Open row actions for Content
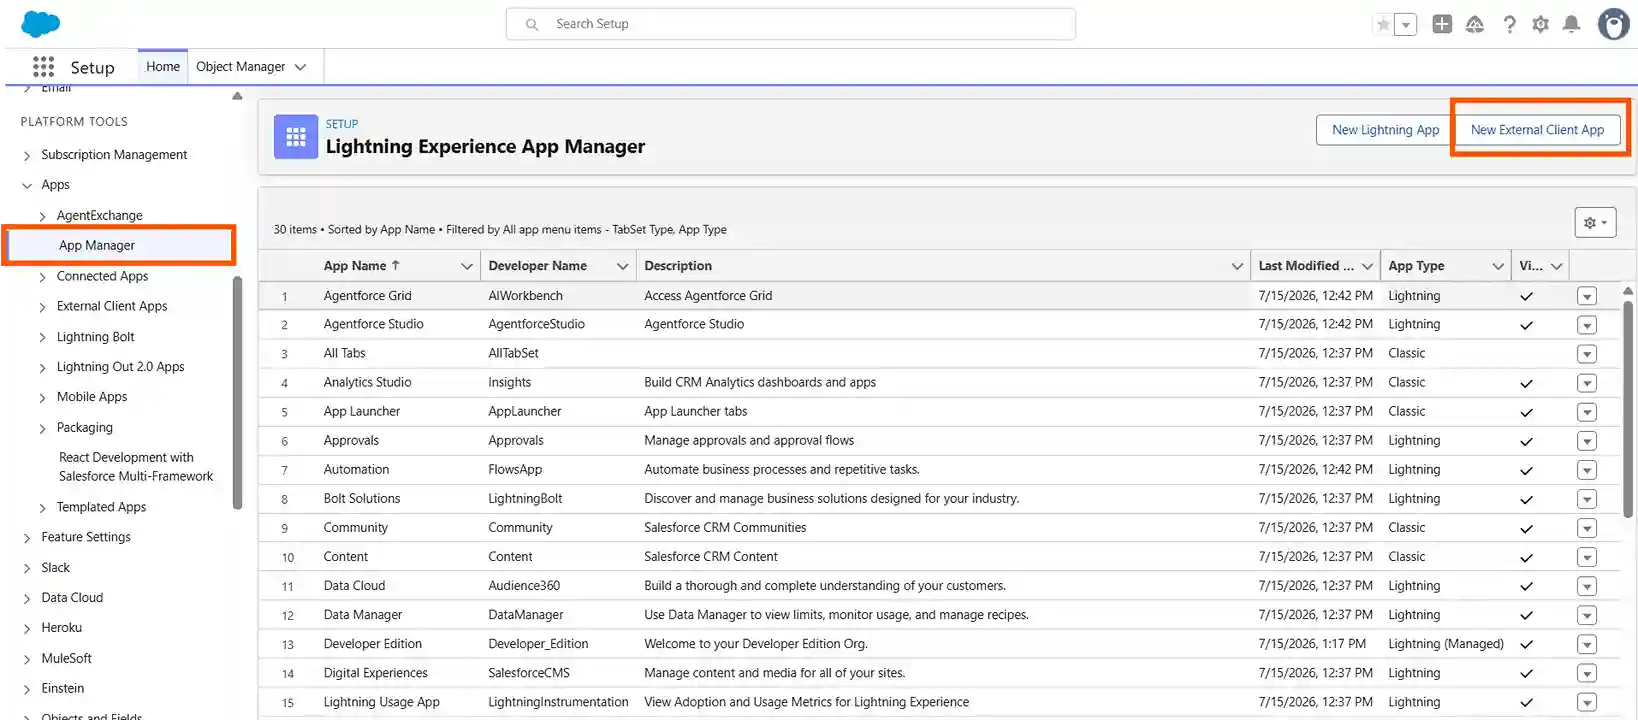The width and height of the screenshot is (1638, 720). pos(1586,557)
